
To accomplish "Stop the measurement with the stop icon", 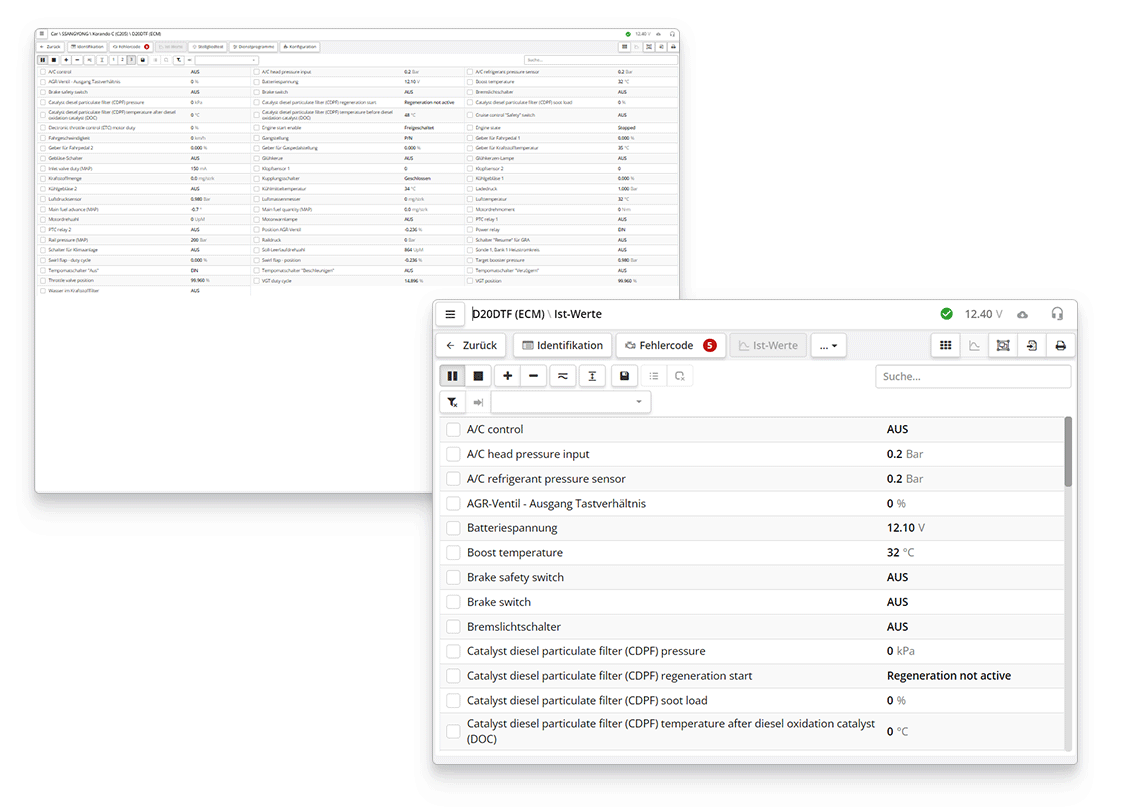I will tap(478, 376).
